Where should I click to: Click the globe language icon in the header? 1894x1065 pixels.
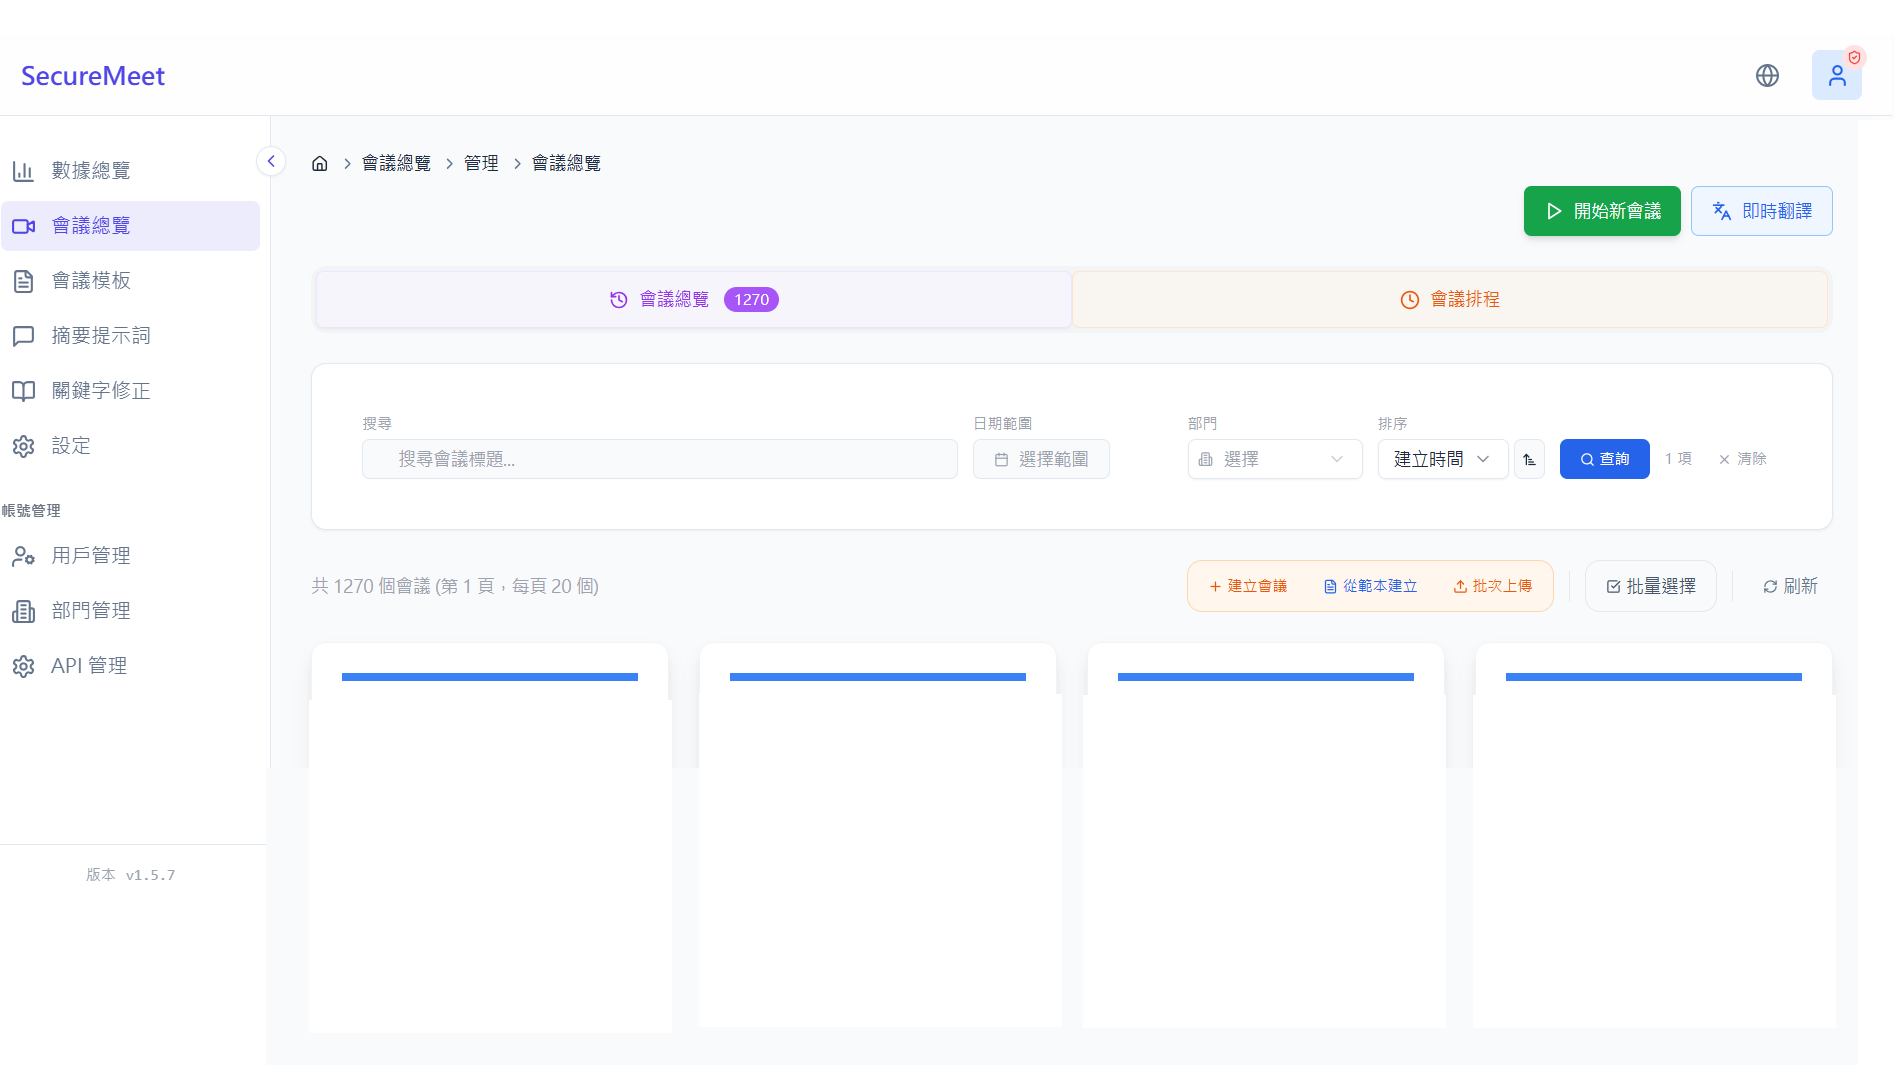click(1768, 75)
